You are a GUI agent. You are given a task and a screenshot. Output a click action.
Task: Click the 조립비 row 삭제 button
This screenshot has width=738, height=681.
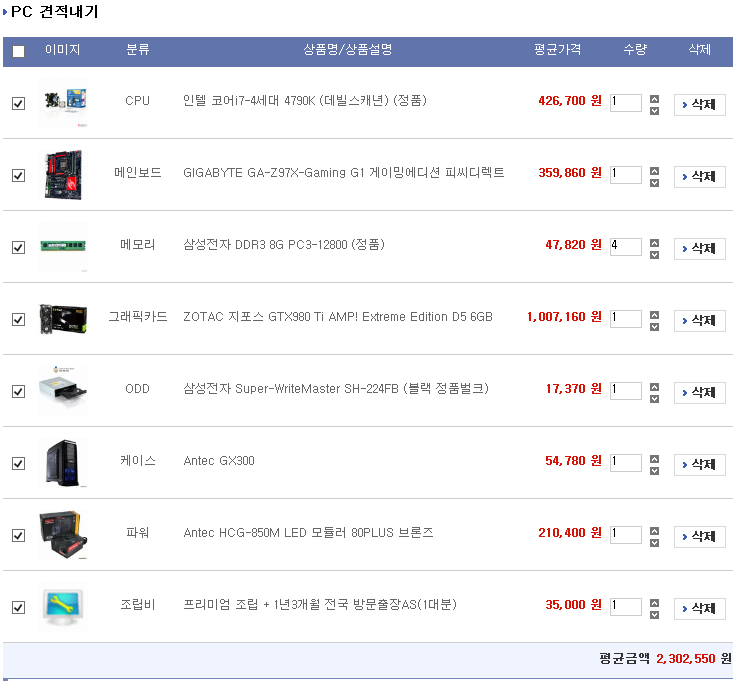point(699,609)
